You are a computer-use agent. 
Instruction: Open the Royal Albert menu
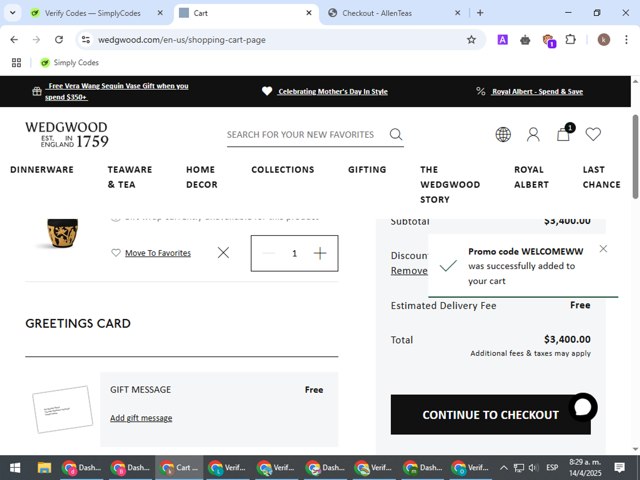(x=531, y=177)
